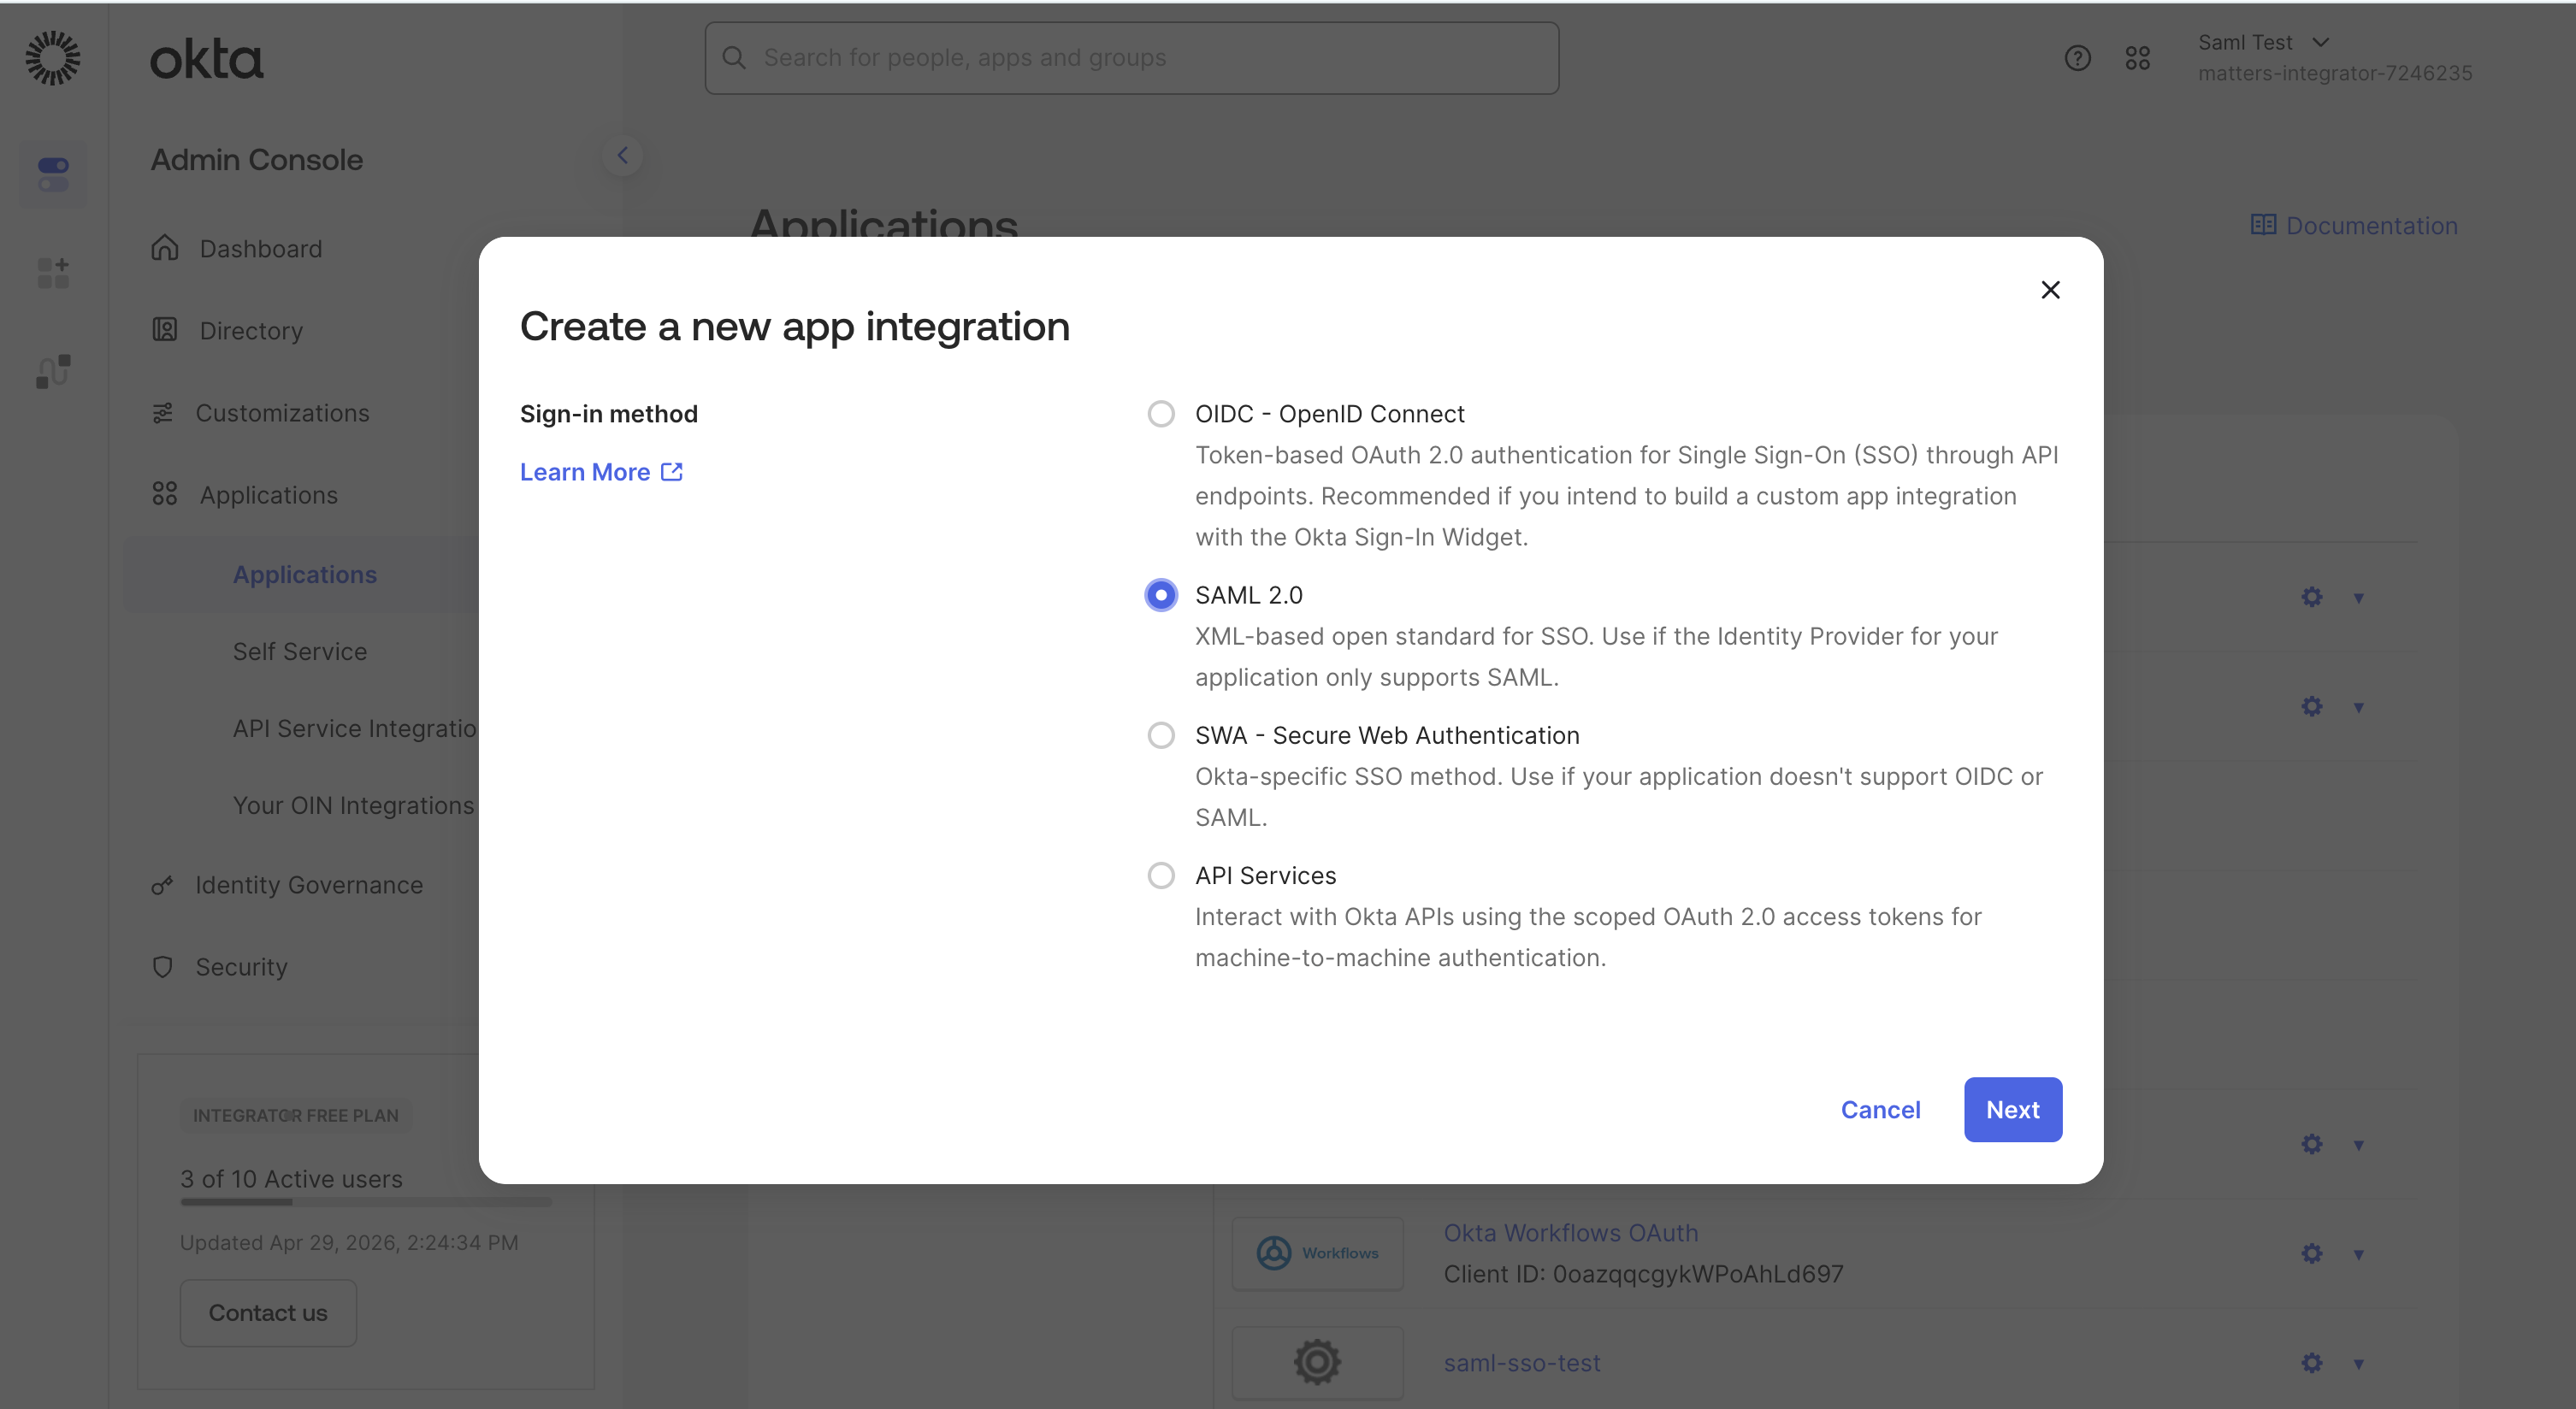Viewport: 2576px width, 1409px height.
Task: Click the INTEGRATOR FREE PLAN badge
Action: click(x=296, y=1115)
